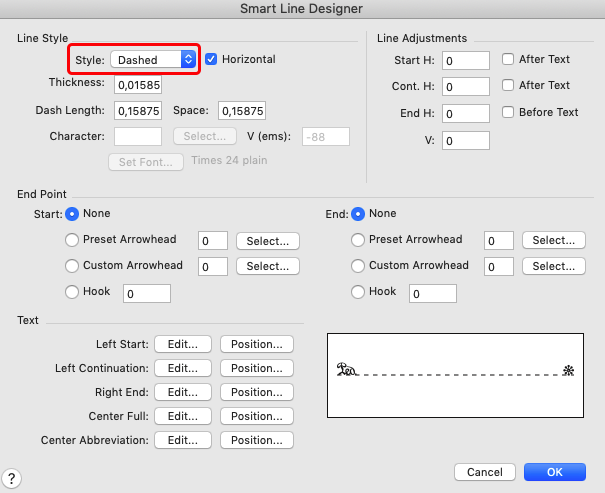Uncheck the Horizontal checkbox
The image size is (605, 493).
tap(211, 60)
